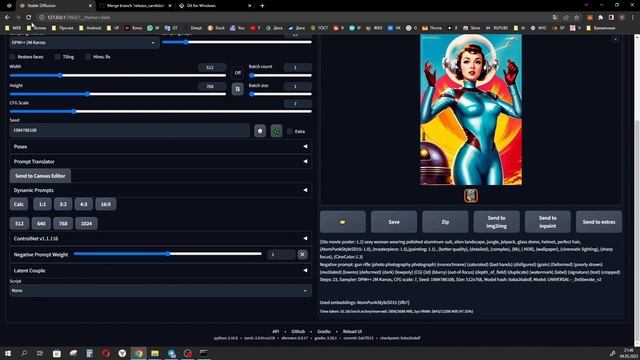Click the random seed dice icon
Screen dimensions: 640x360
260,131
